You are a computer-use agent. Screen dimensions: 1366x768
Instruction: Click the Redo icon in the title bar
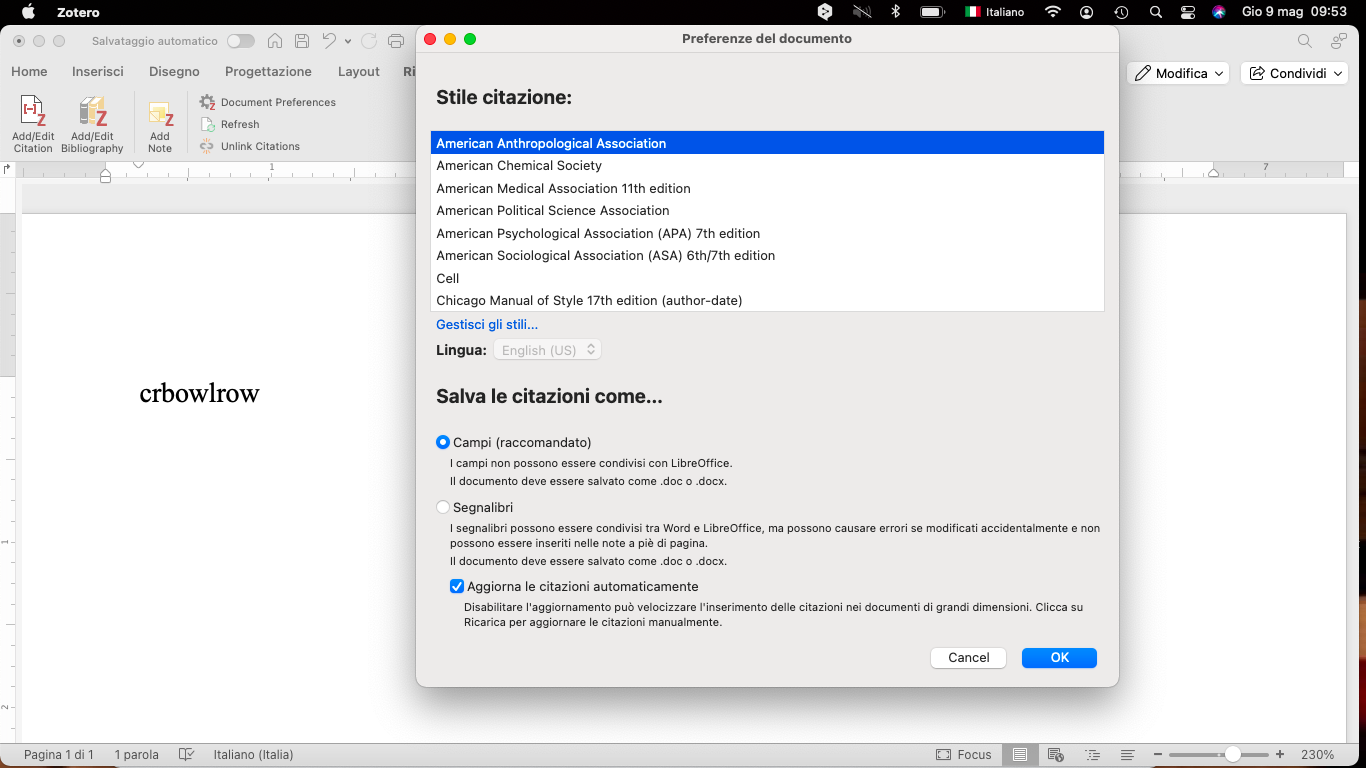[x=369, y=41]
